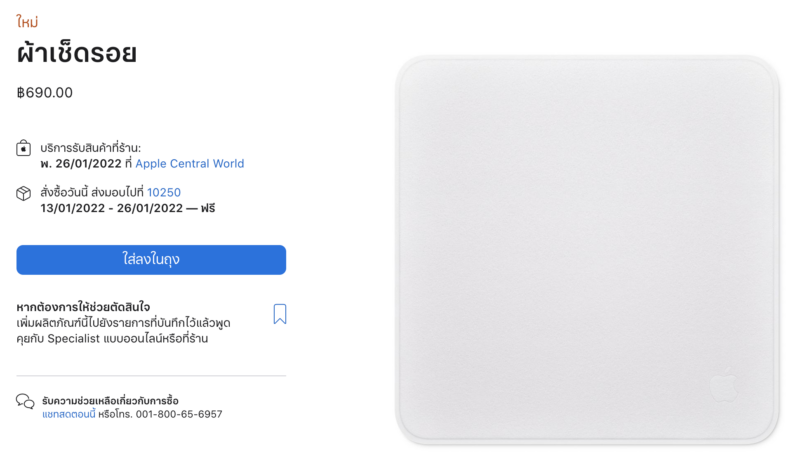Click the help deciding heading text
The width and height of the screenshot is (800, 472).
[83, 307]
